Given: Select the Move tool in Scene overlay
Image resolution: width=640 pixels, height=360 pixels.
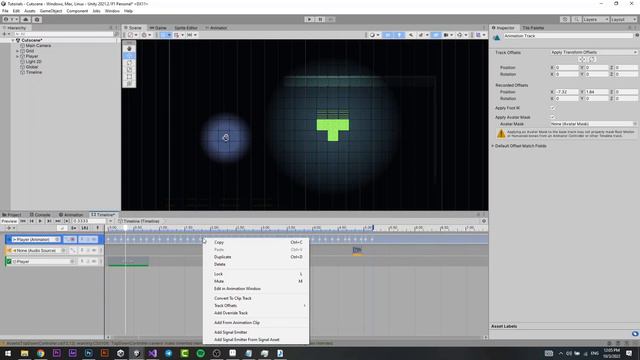Looking at the screenshot, I should point(129,56).
